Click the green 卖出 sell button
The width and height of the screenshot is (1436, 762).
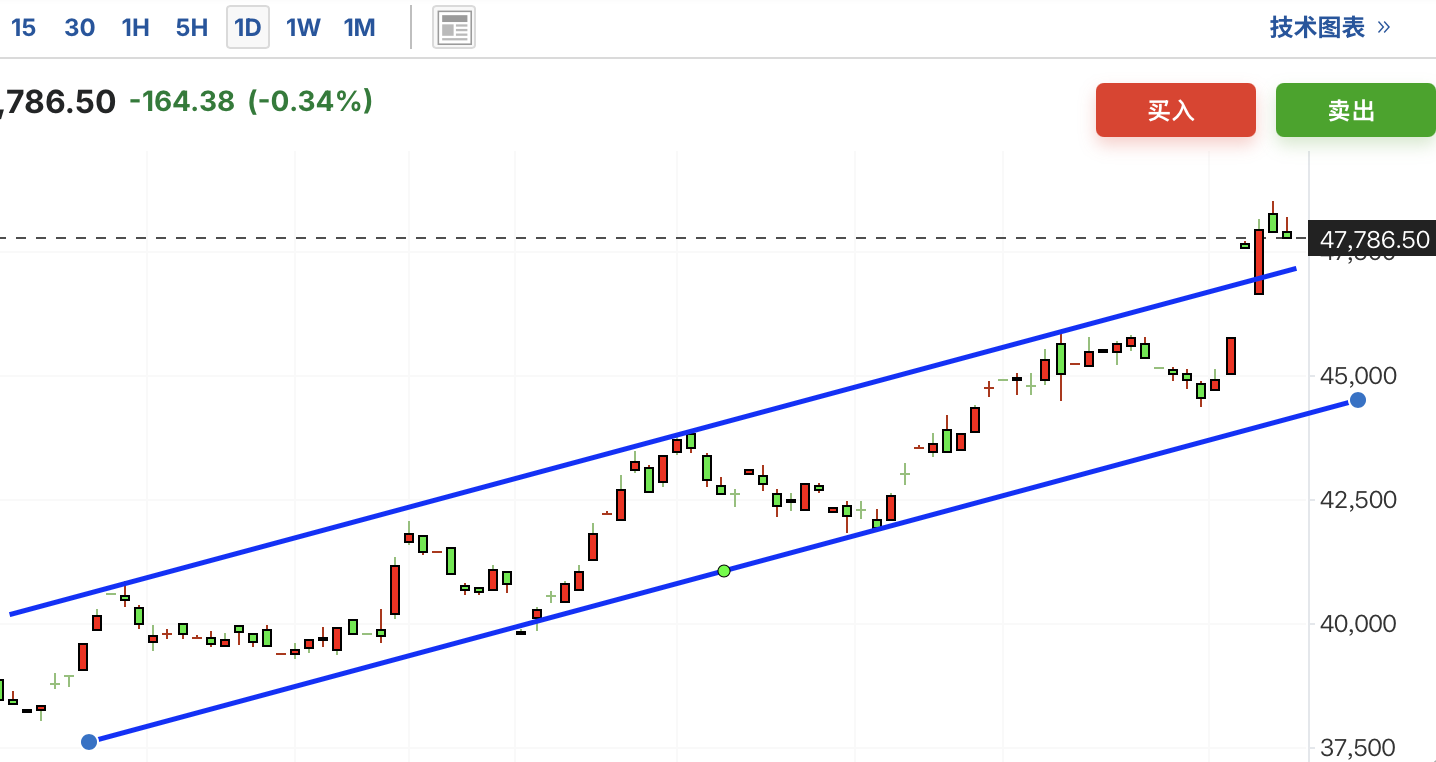coord(1355,110)
